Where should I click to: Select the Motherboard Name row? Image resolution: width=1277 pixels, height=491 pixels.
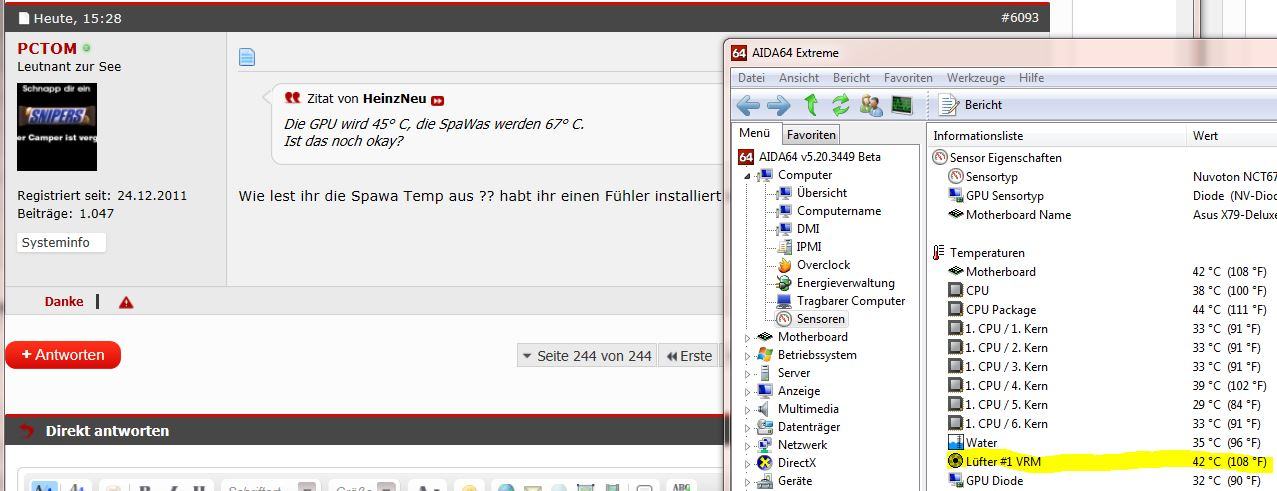[x=1104, y=215]
